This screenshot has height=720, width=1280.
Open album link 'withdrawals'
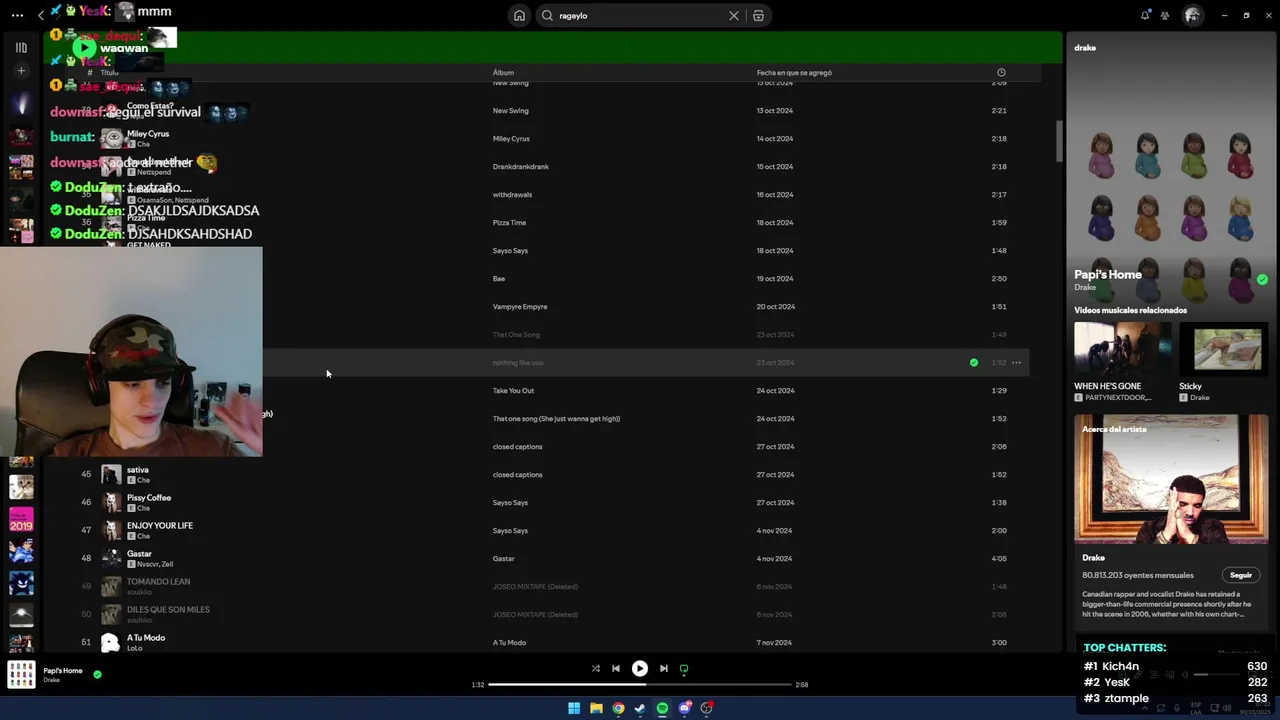[512, 195]
